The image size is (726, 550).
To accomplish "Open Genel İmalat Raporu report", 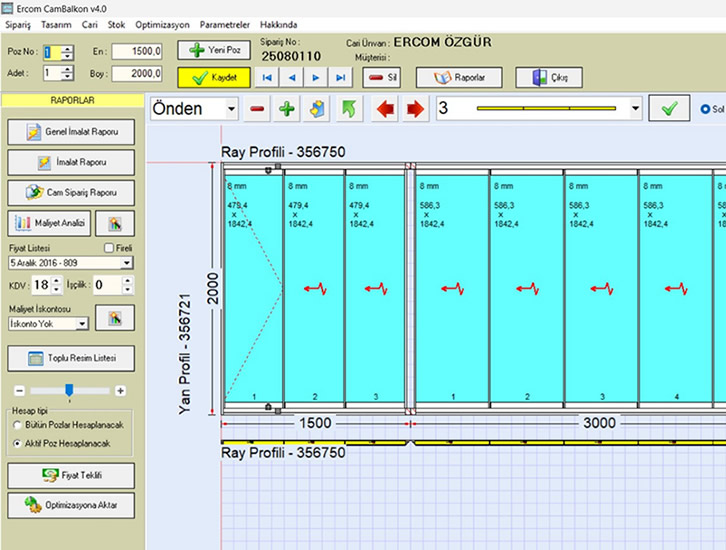I will 71,132.
